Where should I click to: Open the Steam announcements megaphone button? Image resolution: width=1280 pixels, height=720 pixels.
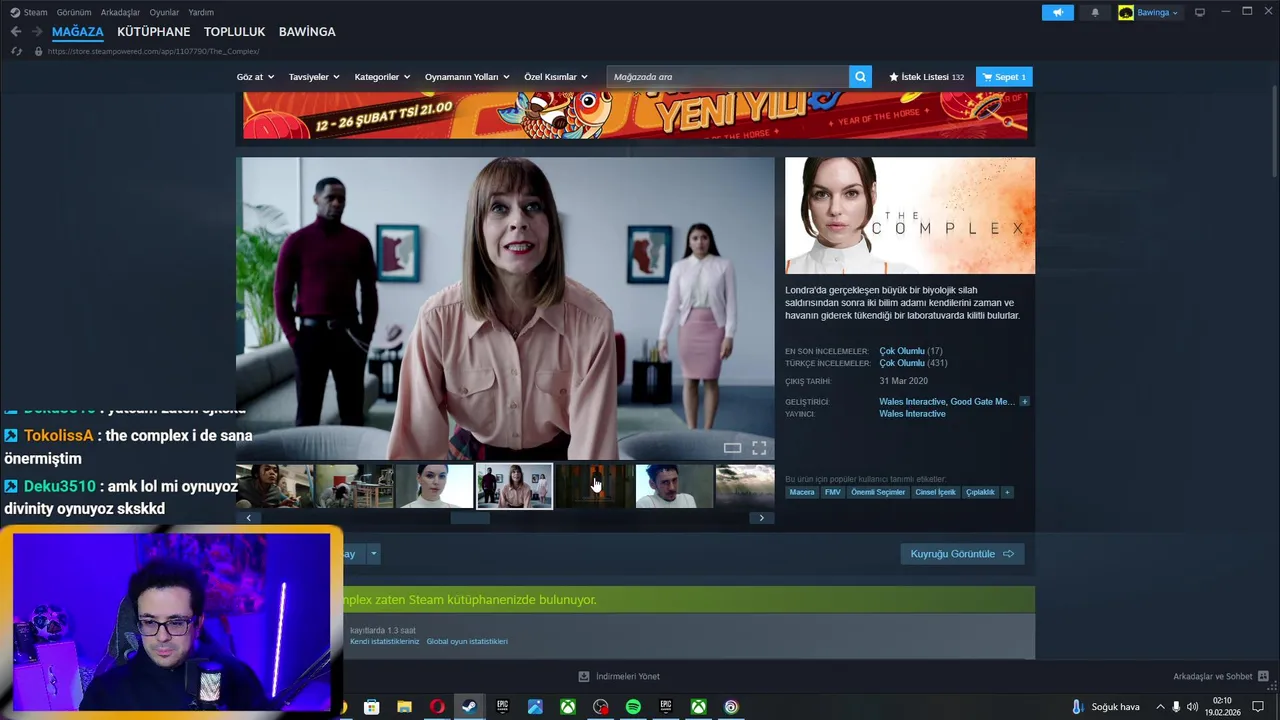1057,12
